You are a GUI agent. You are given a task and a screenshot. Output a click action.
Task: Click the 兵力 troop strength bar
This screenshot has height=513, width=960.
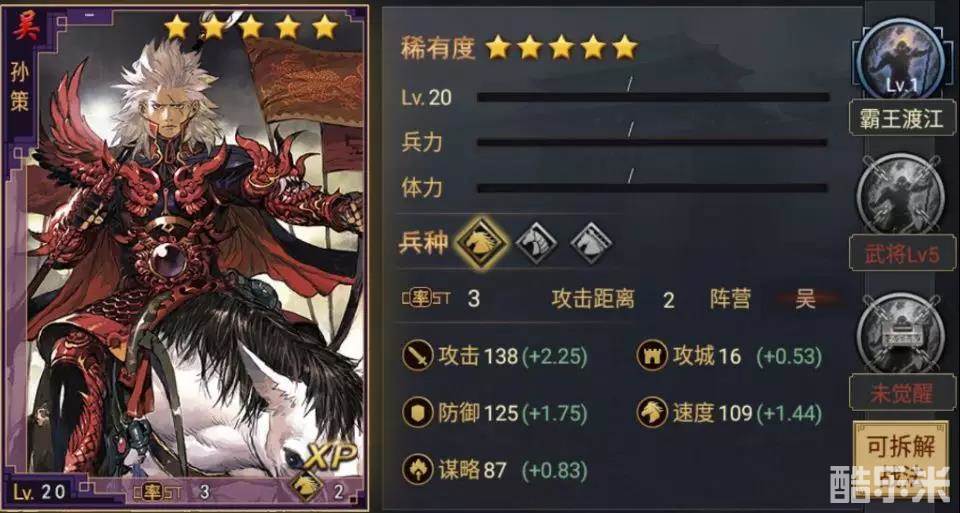coord(653,143)
